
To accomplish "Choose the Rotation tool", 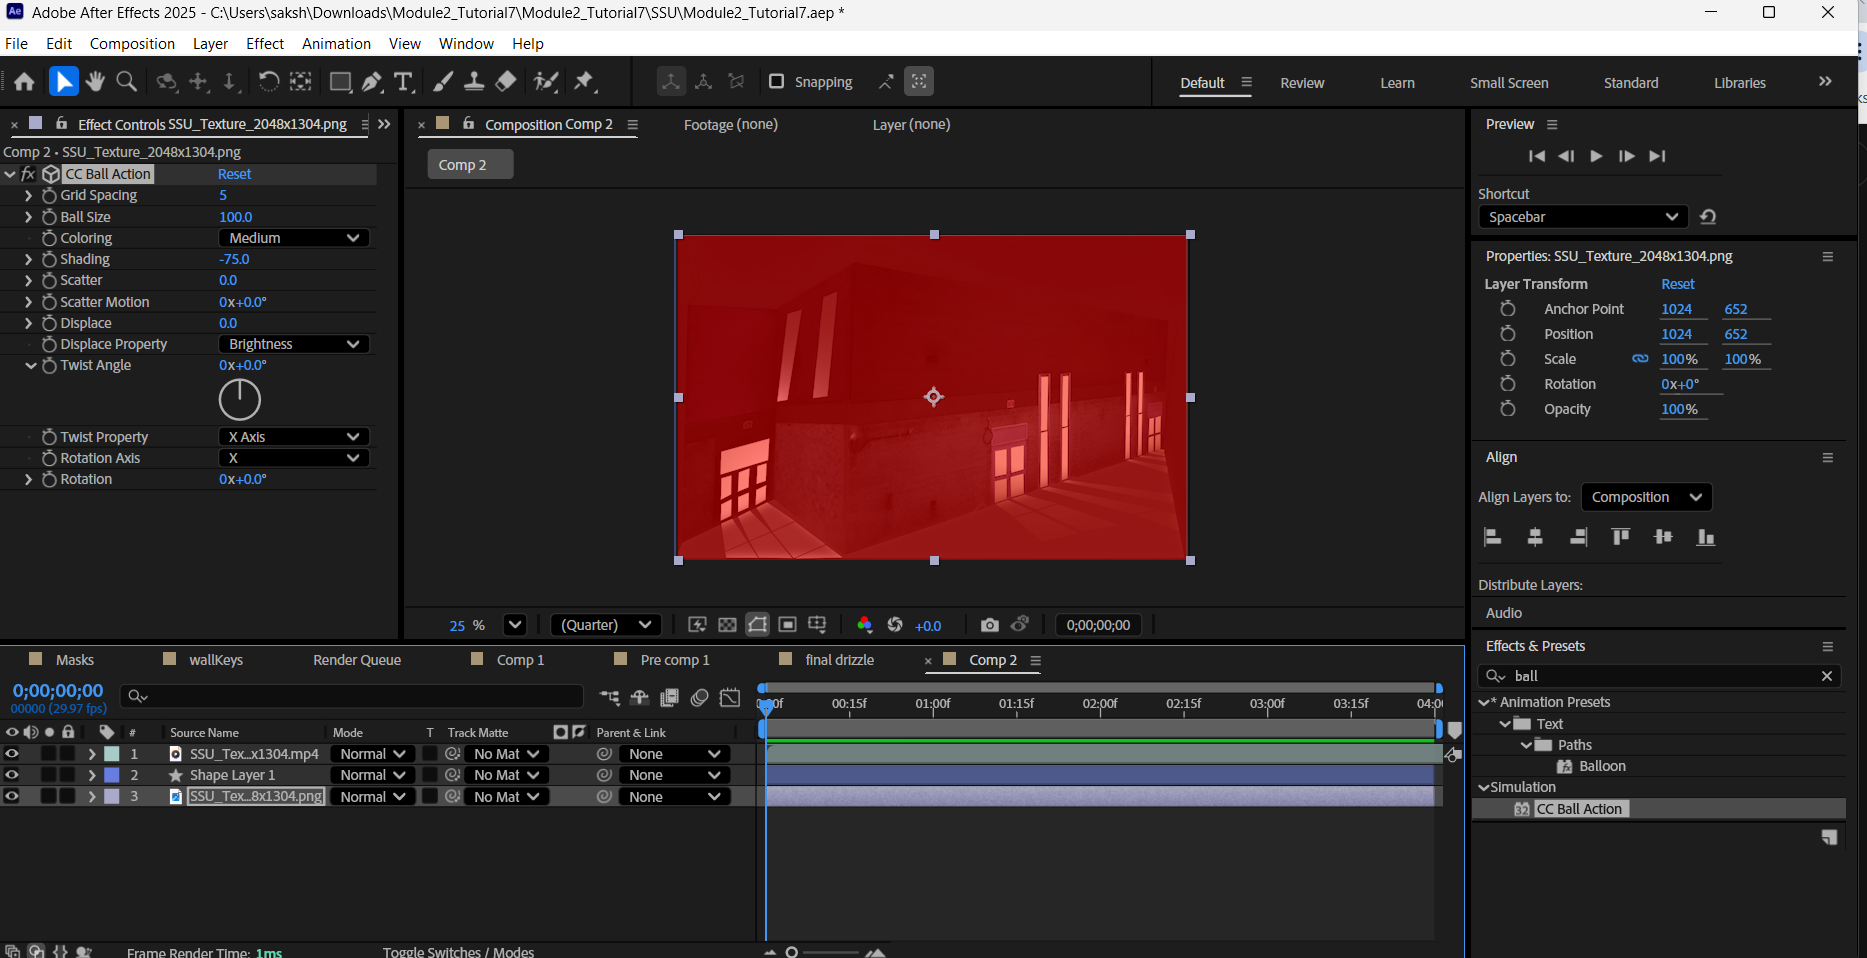I will coord(269,81).
